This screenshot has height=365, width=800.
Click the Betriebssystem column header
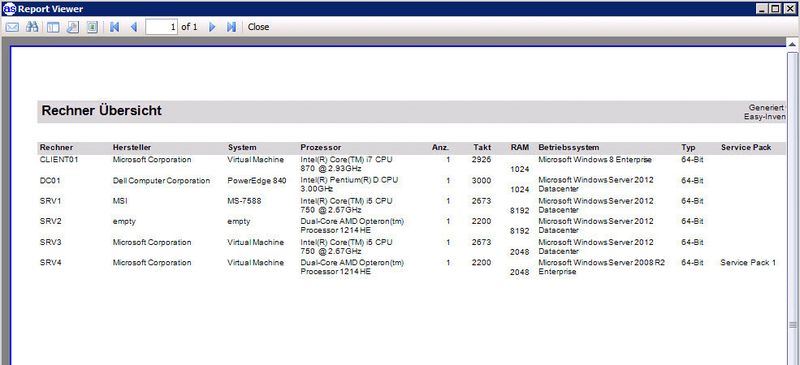click(x=568, y=148)
